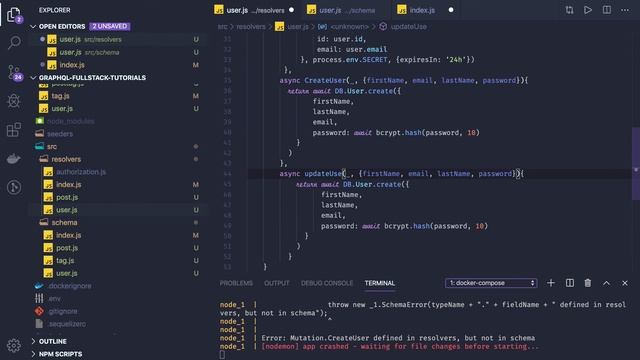640x360 pixels.
Task: Open tag.js in schema folder
Action: pyautogui.click(x=118, y=260)
